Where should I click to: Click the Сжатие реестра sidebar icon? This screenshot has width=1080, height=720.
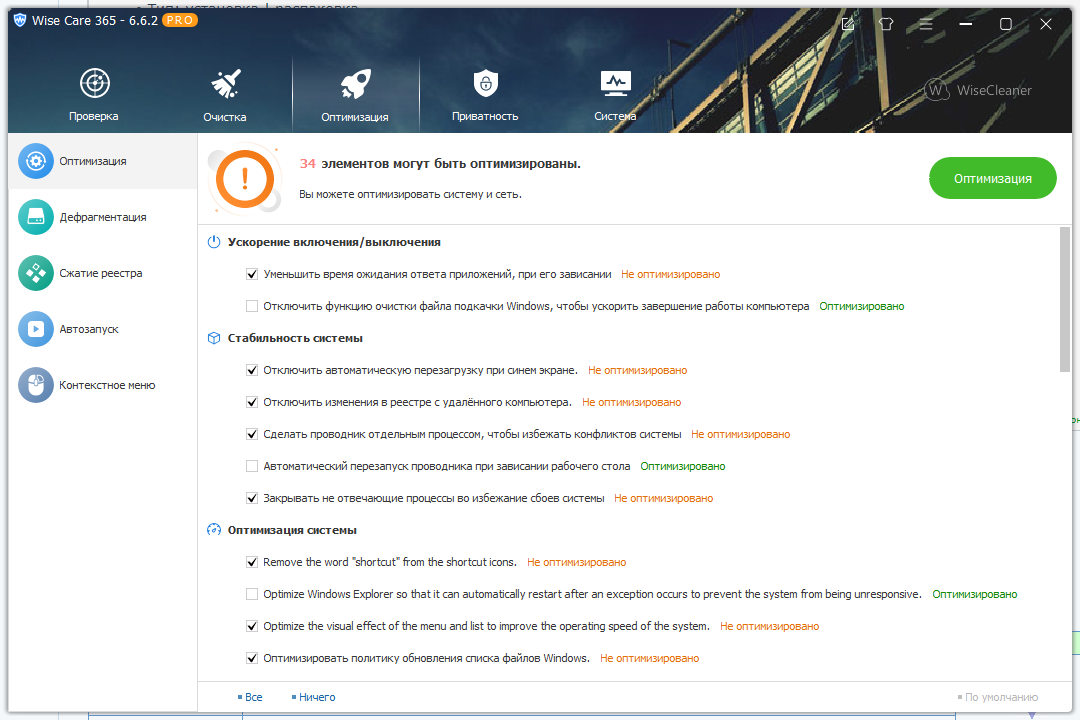pos(36,273)
